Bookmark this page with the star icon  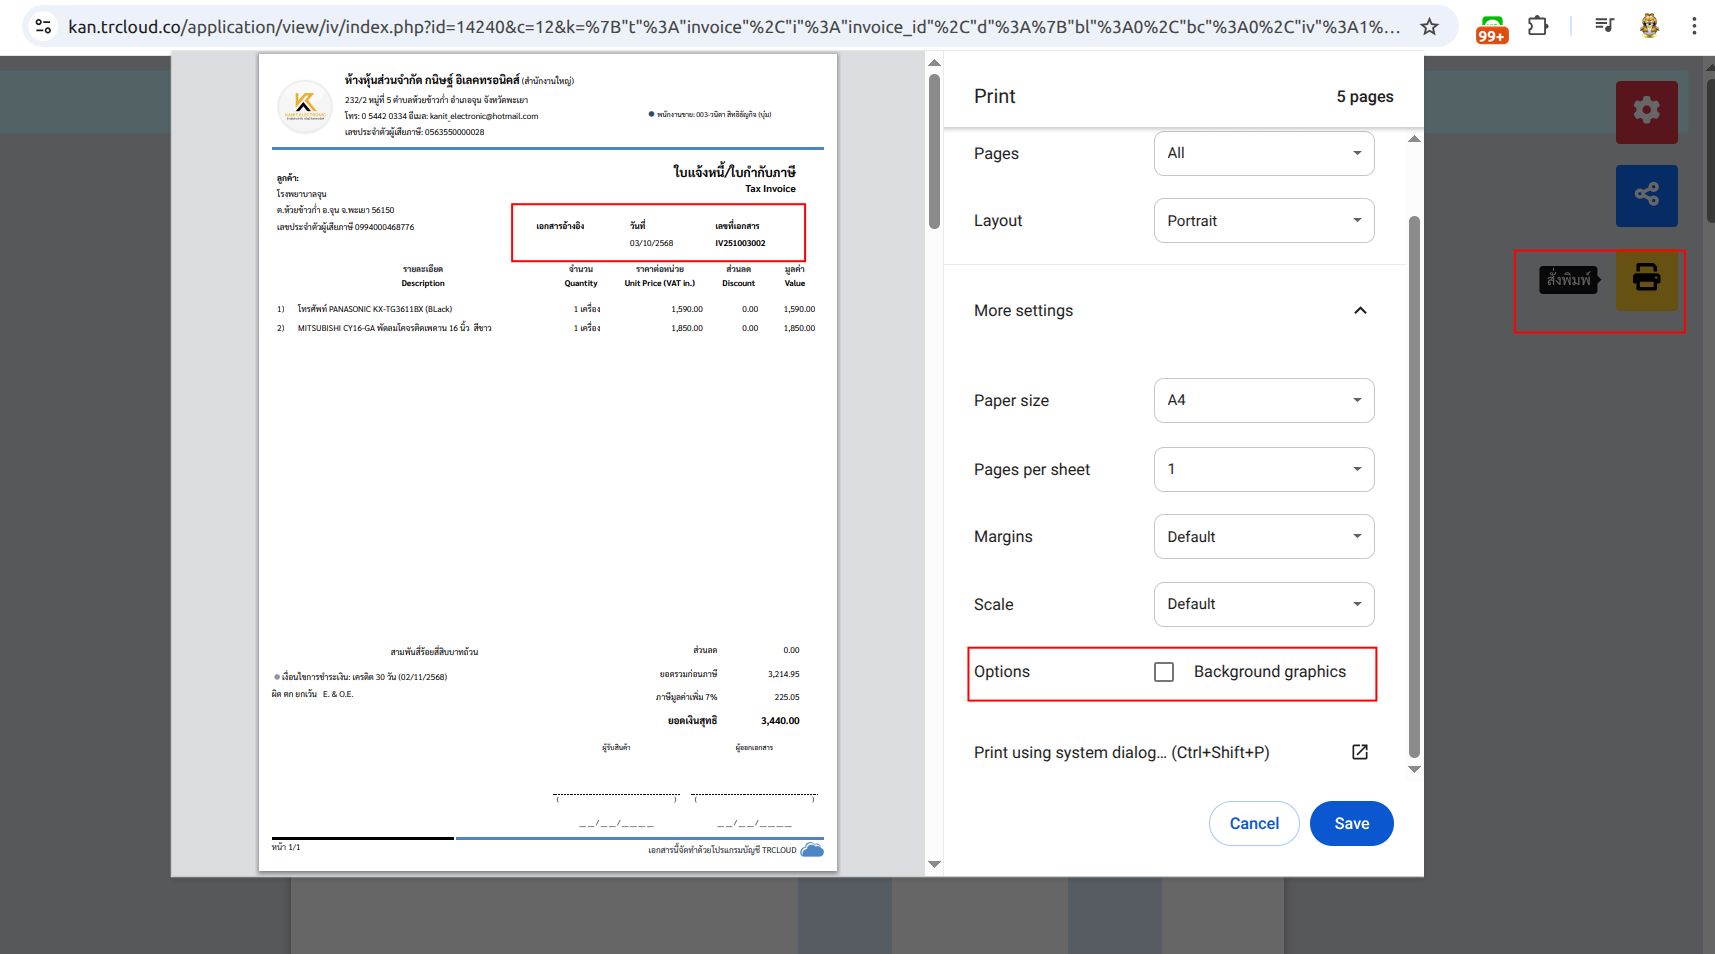point(1429,27)
